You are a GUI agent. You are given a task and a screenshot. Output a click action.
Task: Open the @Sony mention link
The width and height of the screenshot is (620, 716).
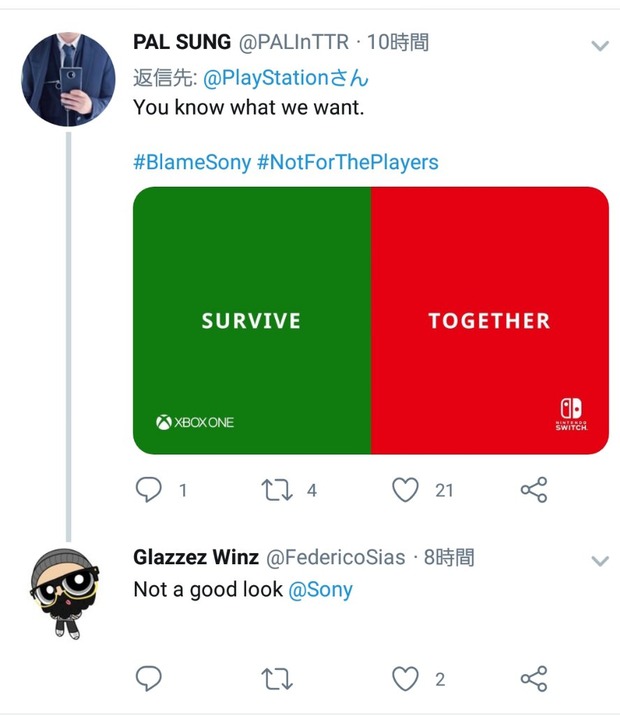(320, 590)
